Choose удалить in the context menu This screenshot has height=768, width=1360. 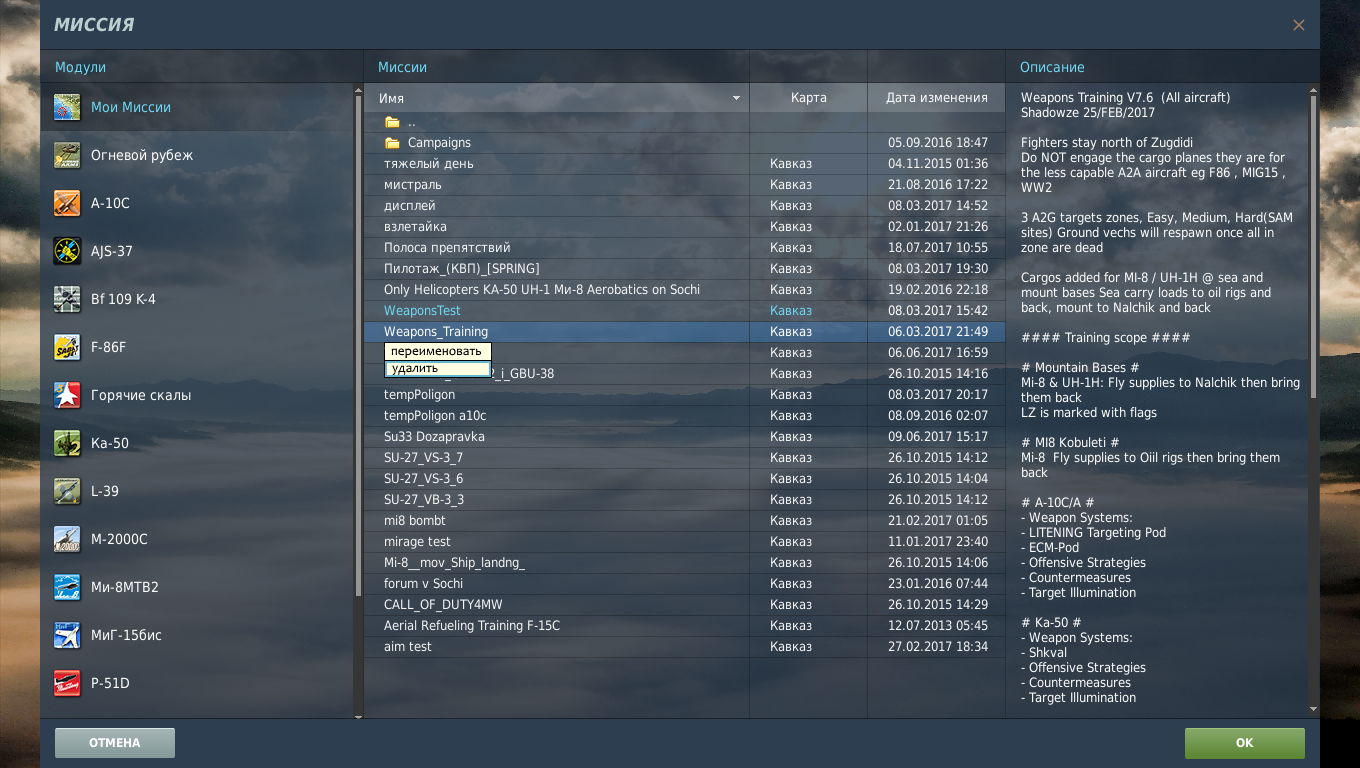coord(438,369)
